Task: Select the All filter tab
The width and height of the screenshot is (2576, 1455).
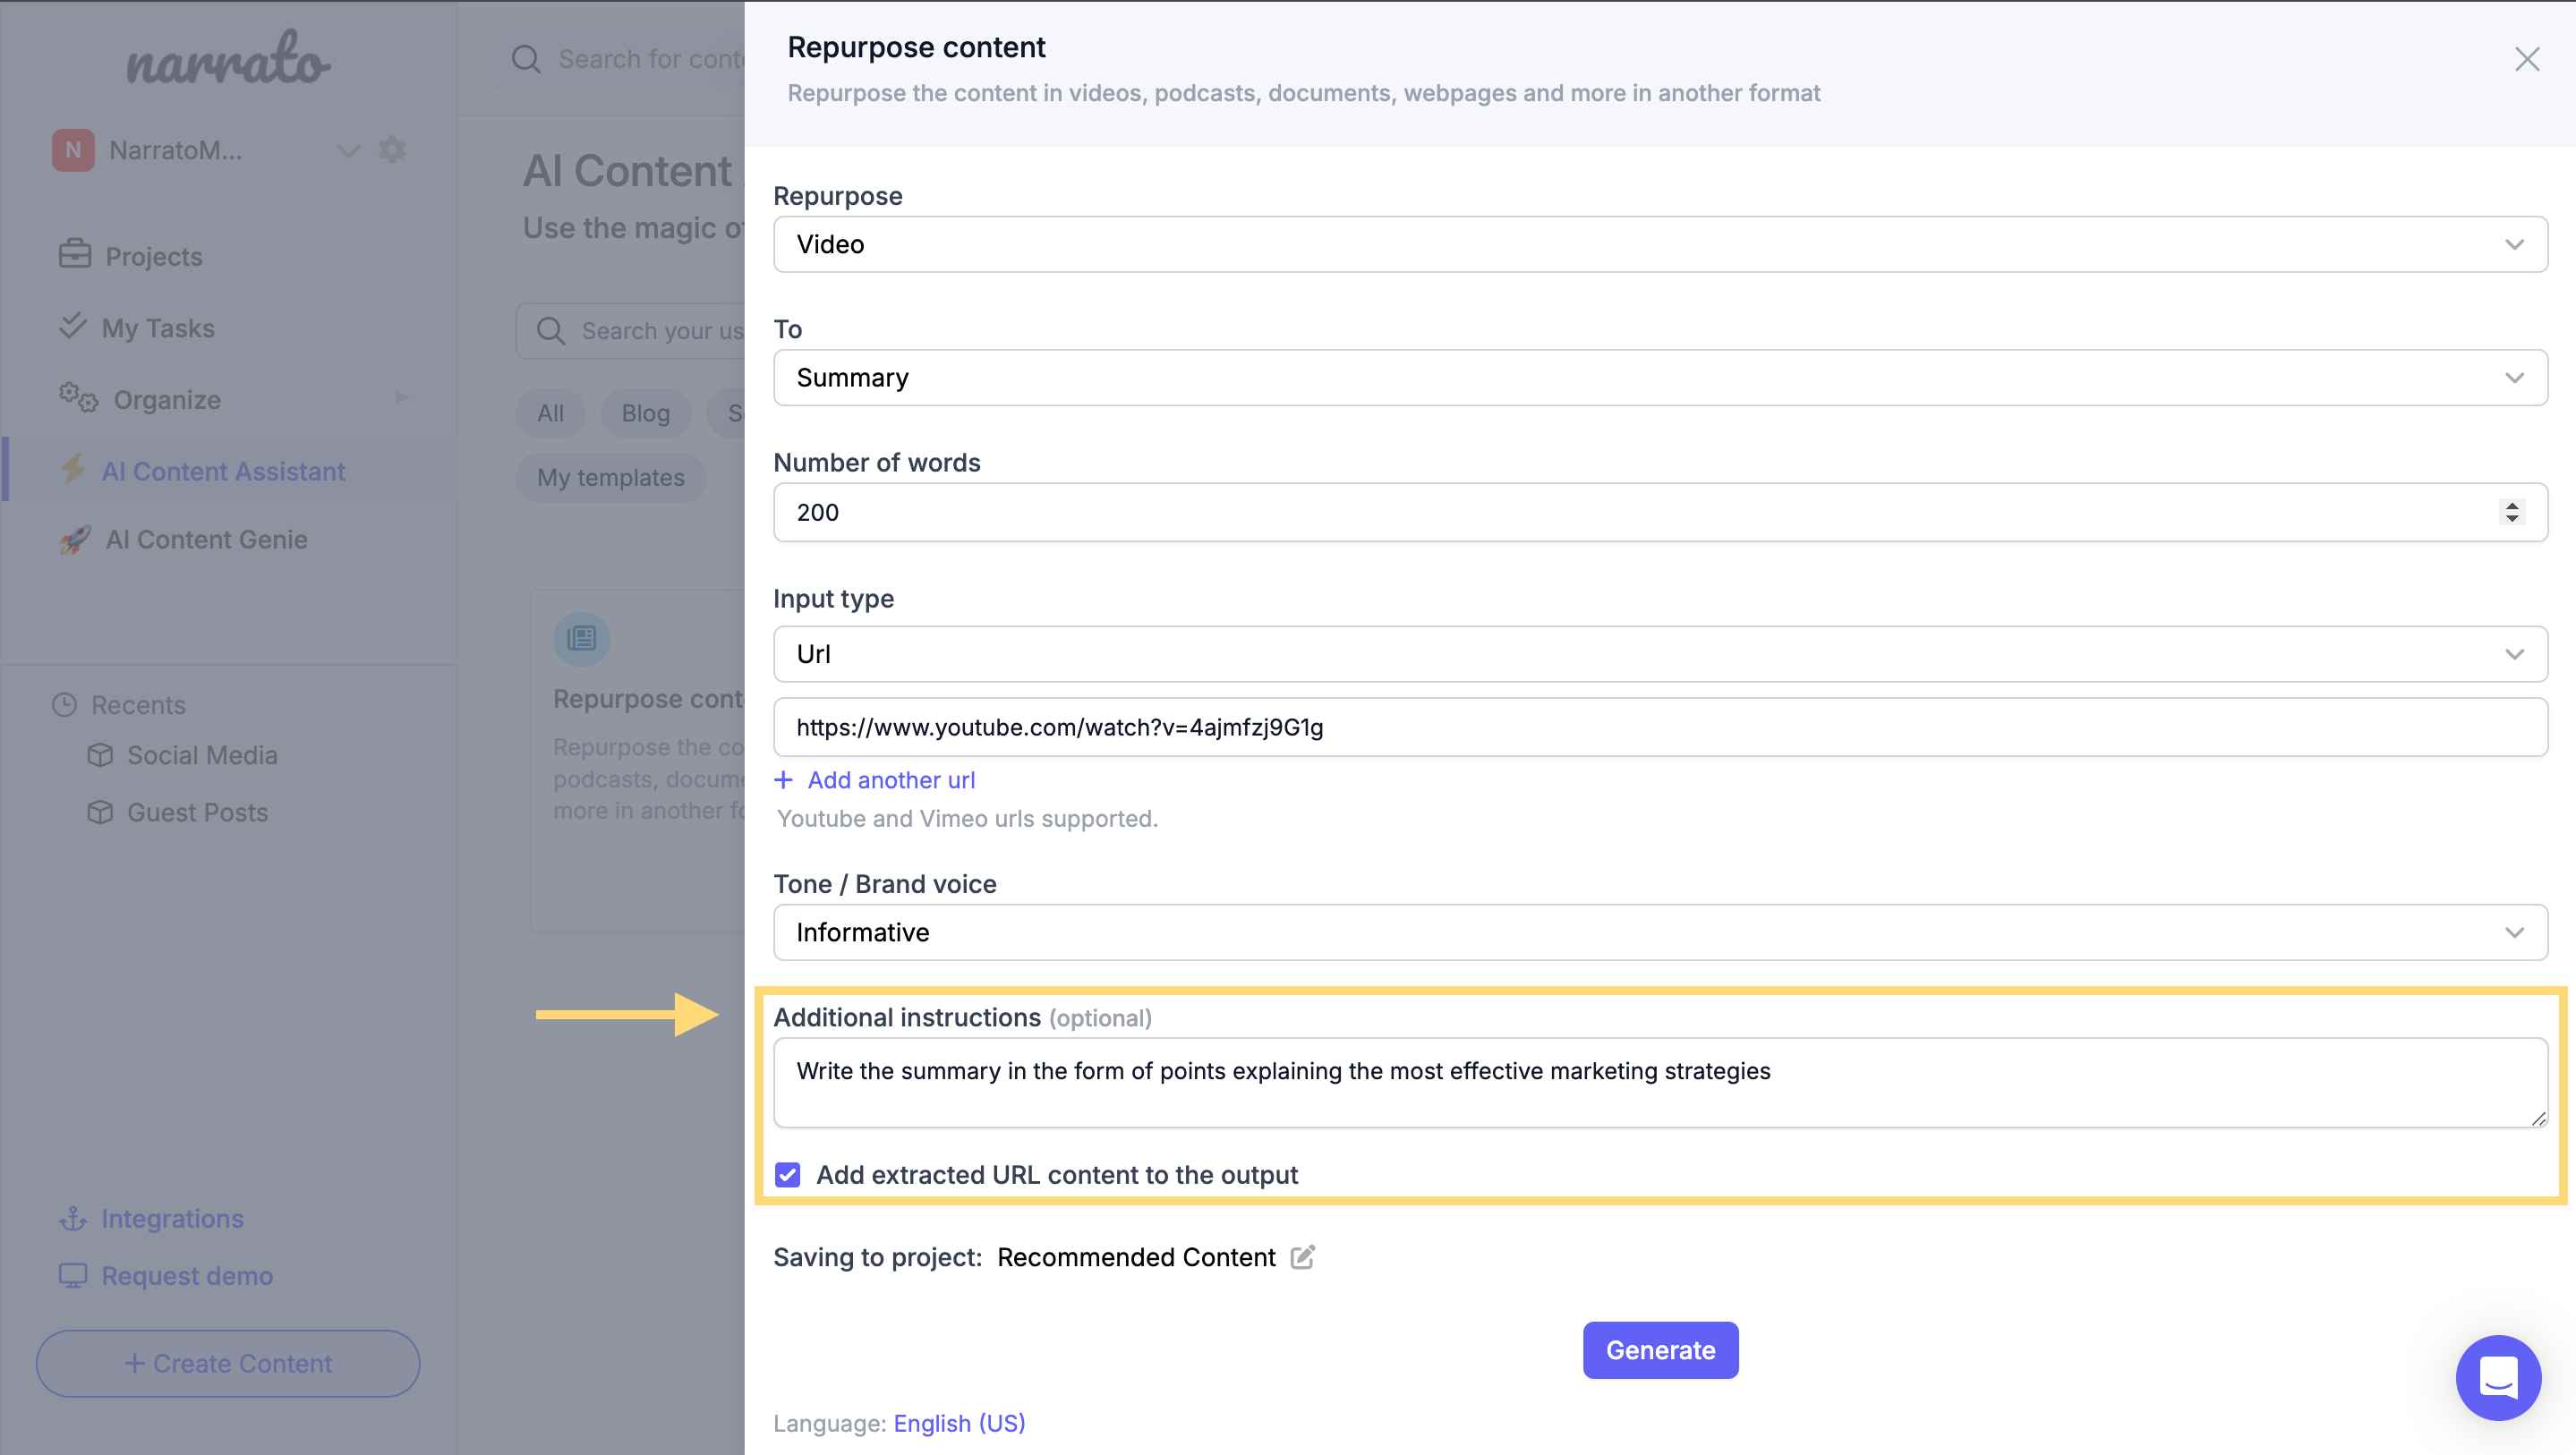Action: pos(550,413)
